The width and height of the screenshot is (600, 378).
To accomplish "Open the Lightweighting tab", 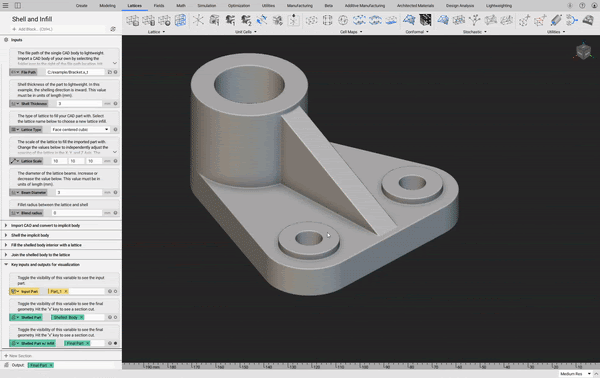I will [x=499, y=6].
